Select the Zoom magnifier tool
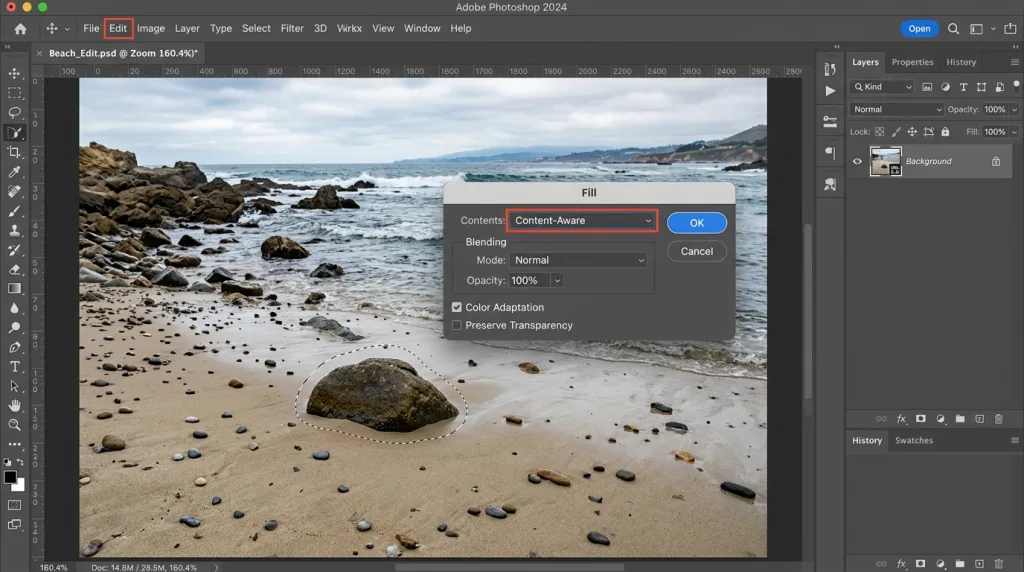 [x=14, y=425]
